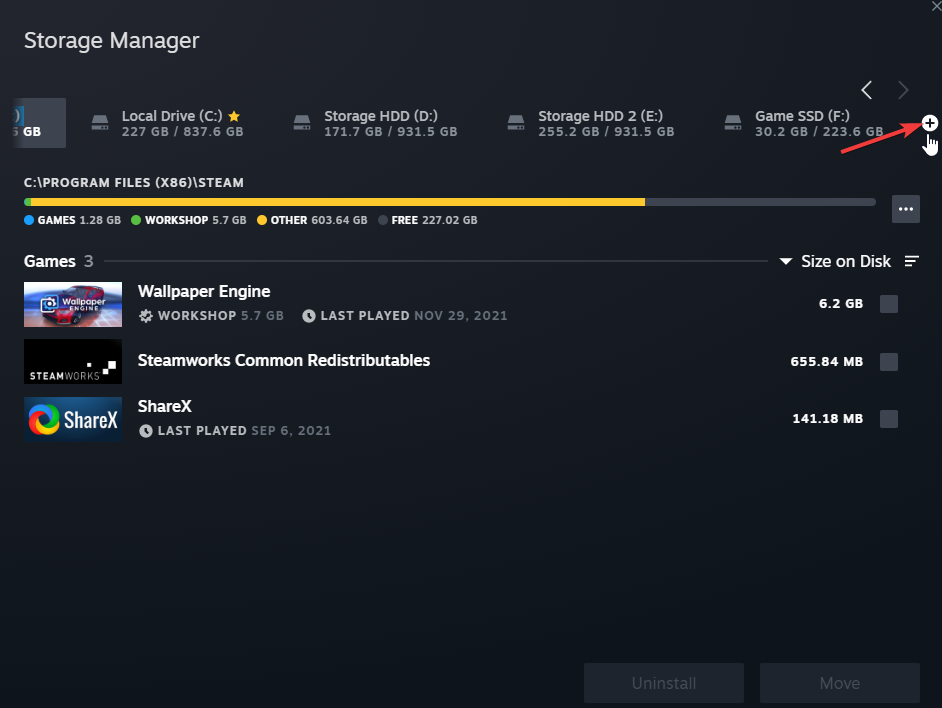Click the ShareX title text
The image size is (942, 708).
(165, 406)
